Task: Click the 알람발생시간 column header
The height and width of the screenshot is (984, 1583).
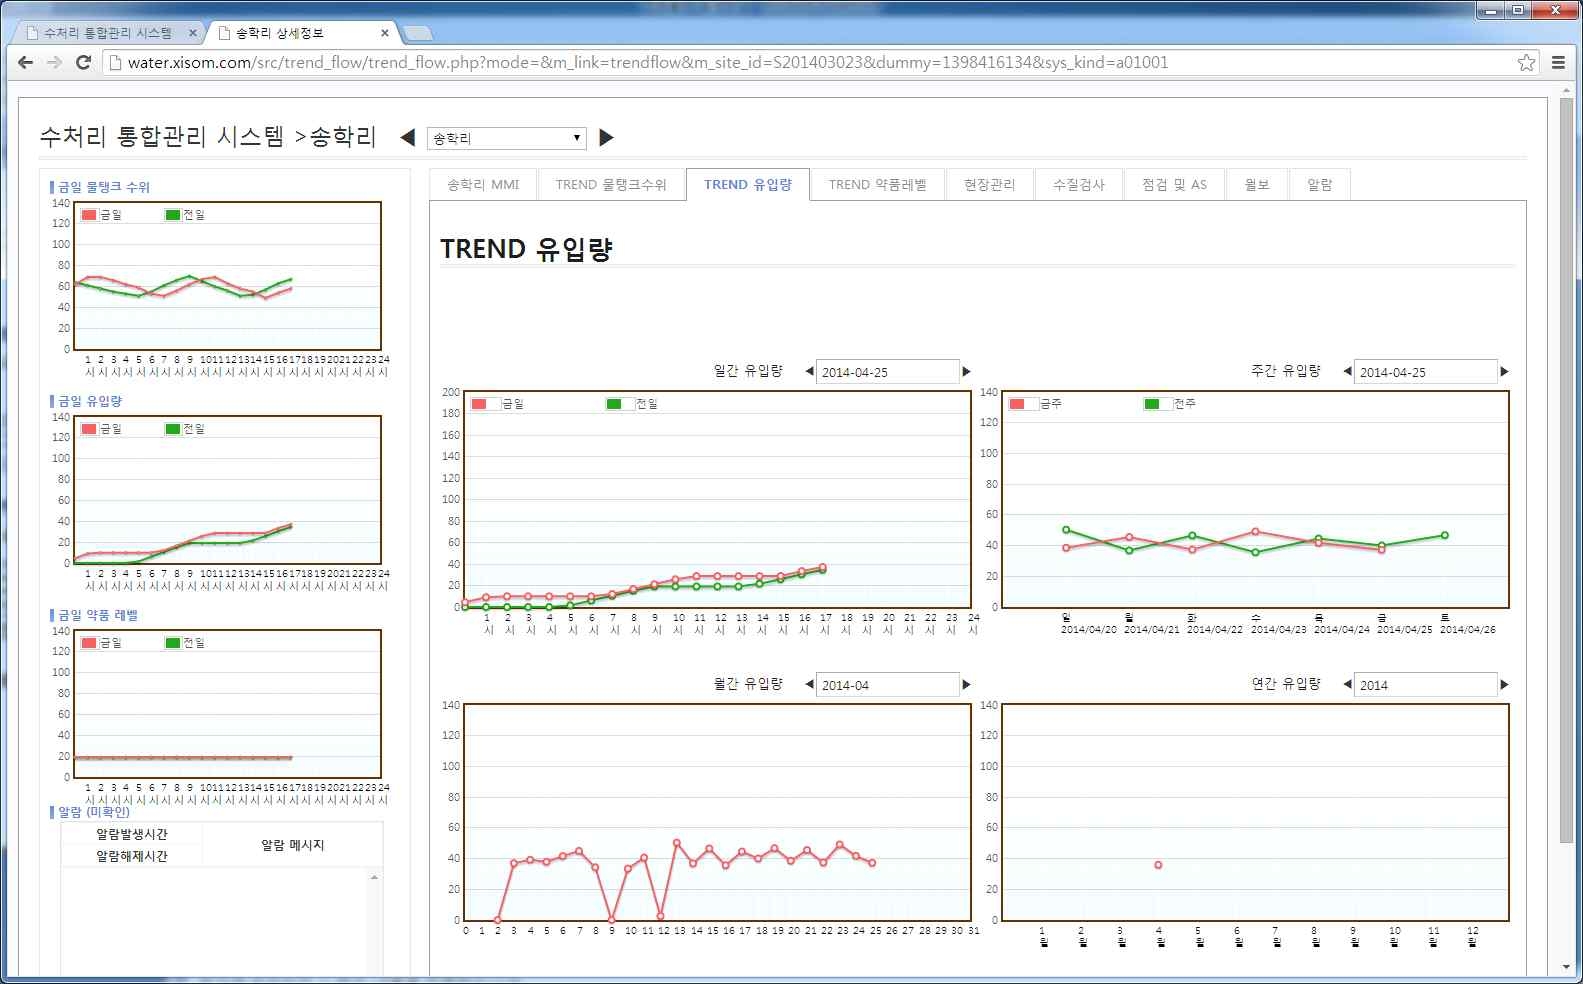Action: [132, 834]
